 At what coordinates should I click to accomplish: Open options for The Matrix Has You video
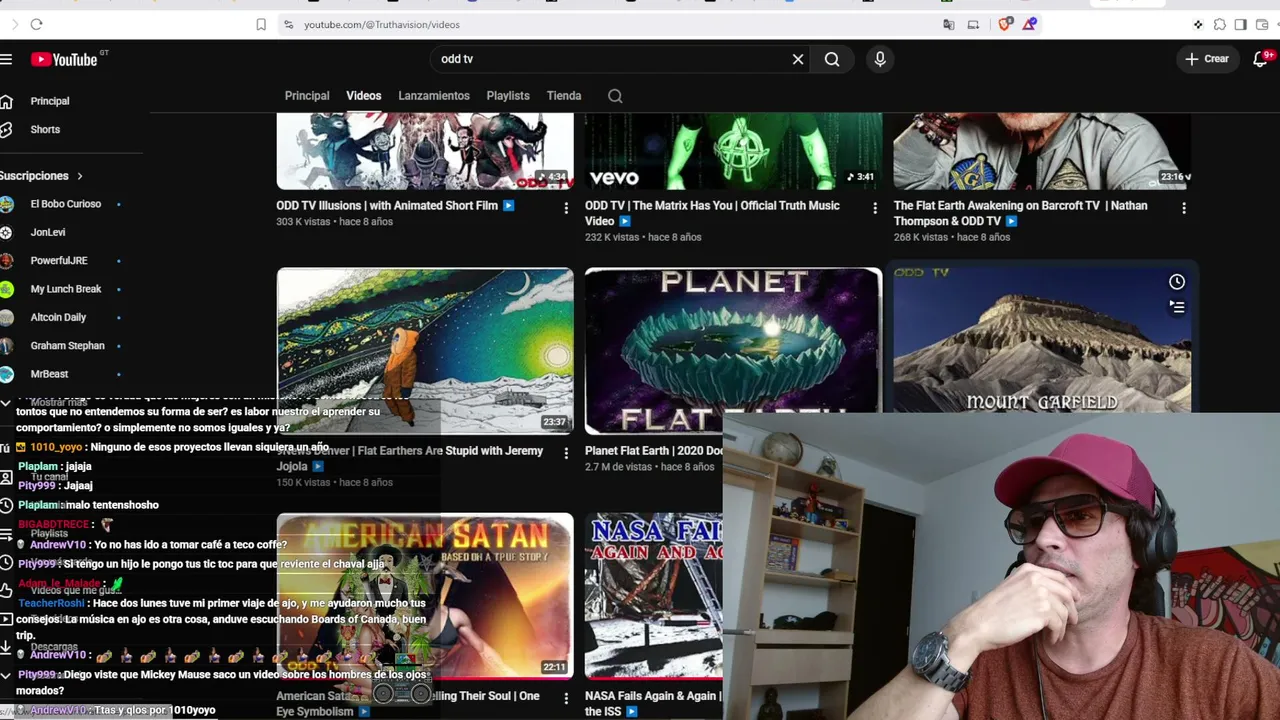pos(875,208)
